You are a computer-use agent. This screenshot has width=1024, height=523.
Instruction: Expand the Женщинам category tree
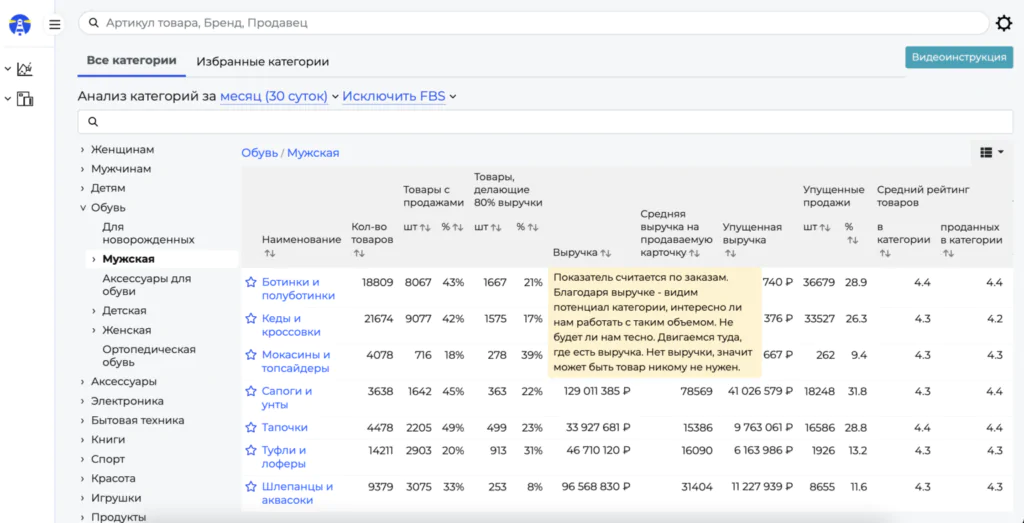coord(83,150)
